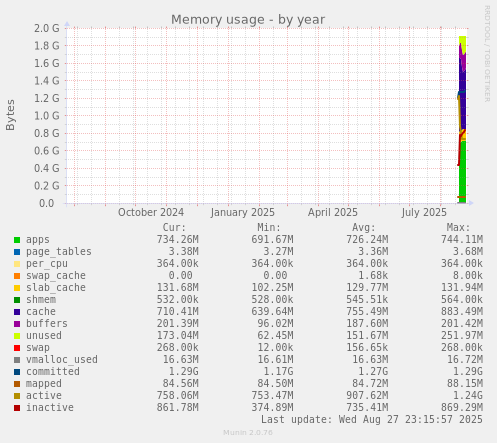Click the lime unused legend swatch

point(17,336)
